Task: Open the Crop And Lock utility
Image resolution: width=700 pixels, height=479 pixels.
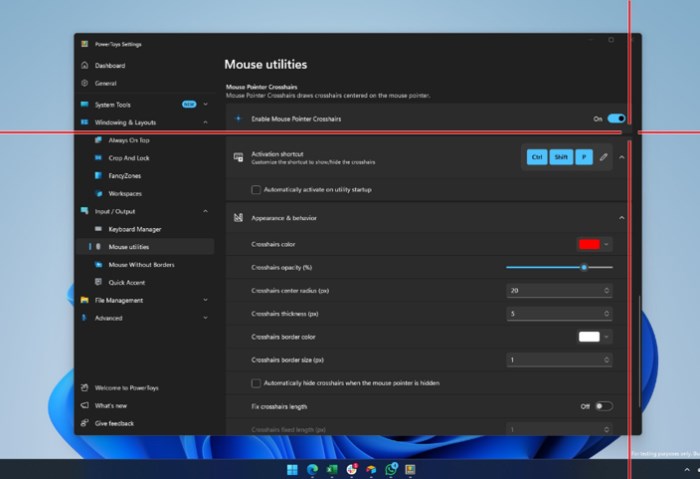Action: (129, 158)
